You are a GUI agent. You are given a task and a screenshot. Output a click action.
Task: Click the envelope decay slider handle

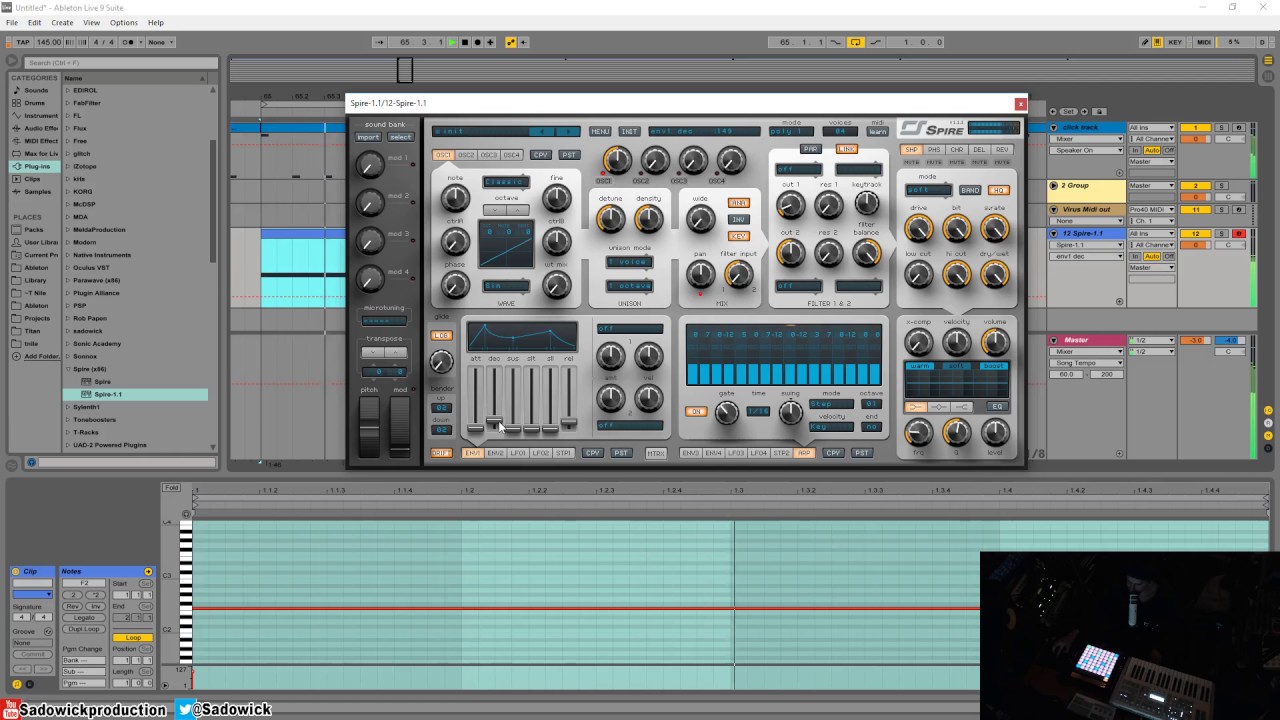coord(494,422)
